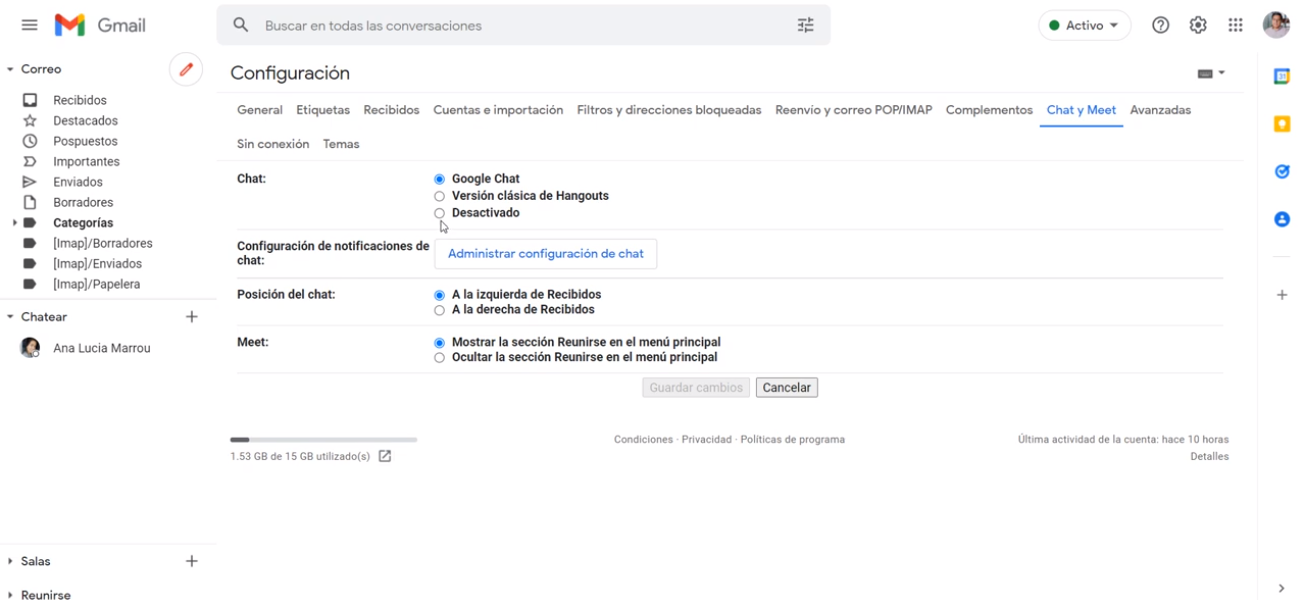Click the search magnifier icon

pyautogui.click(x=240, y=25)
